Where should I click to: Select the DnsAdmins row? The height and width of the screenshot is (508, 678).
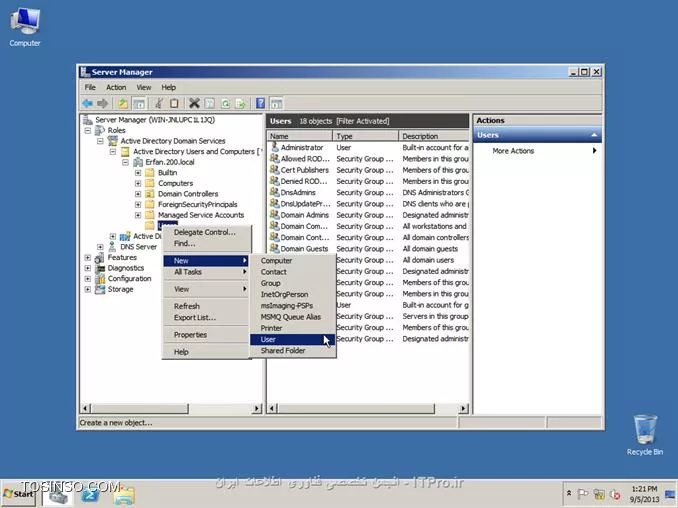369,192
